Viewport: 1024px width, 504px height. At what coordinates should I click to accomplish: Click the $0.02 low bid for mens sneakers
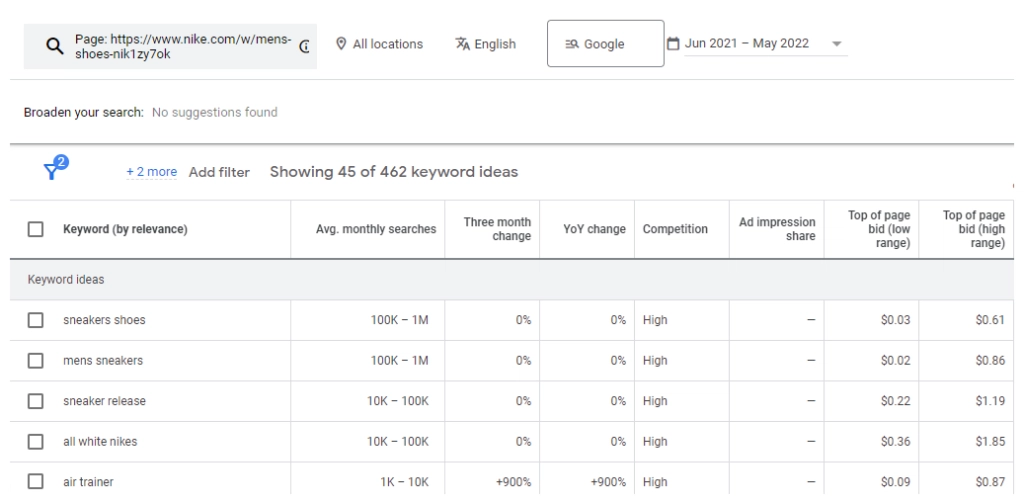coord(895,360)
